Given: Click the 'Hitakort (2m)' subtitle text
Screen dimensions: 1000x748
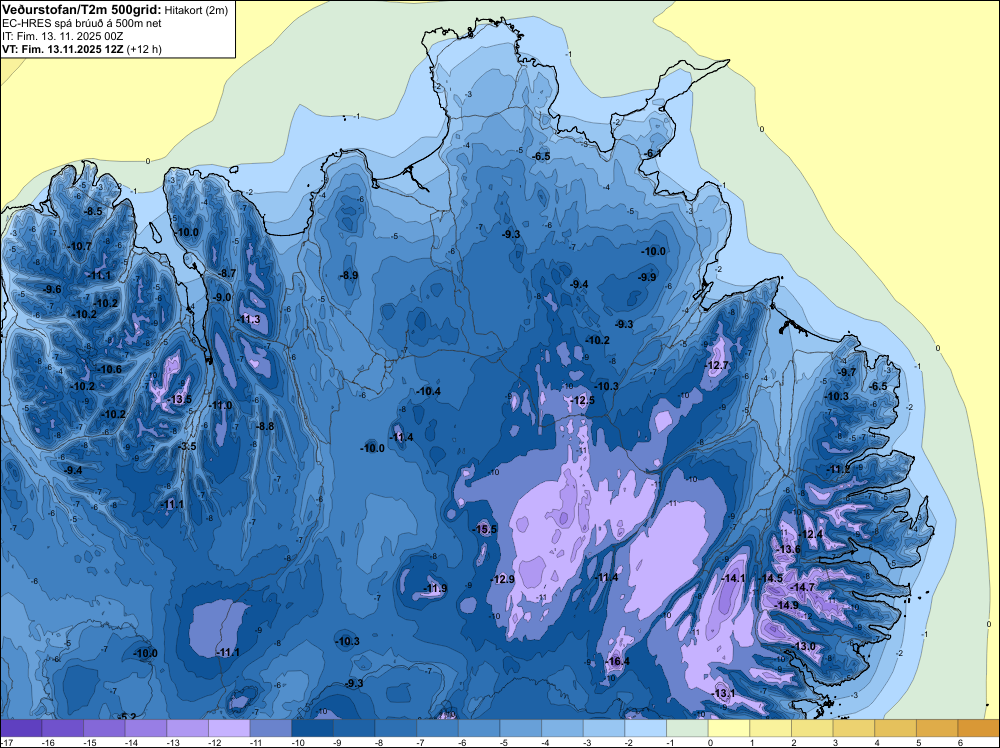Looking at the screenshot, I should pos(196,10).
